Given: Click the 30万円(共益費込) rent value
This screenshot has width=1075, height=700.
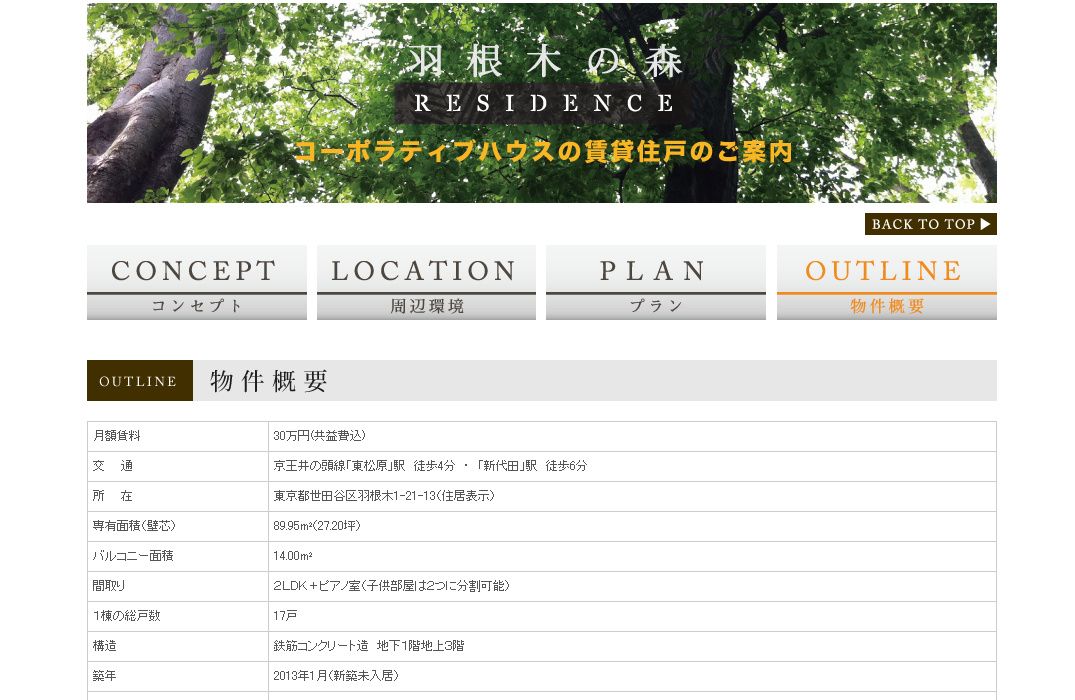Looking at the screenshot, I should [x=320, y=436].
